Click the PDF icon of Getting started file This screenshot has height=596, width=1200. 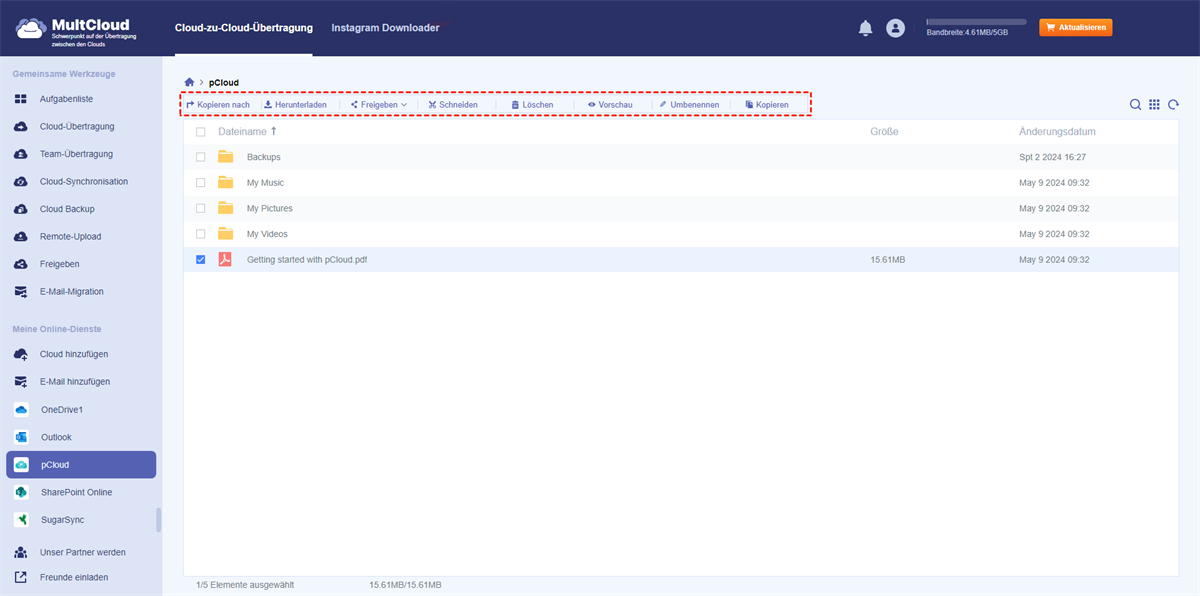(226, 259)
